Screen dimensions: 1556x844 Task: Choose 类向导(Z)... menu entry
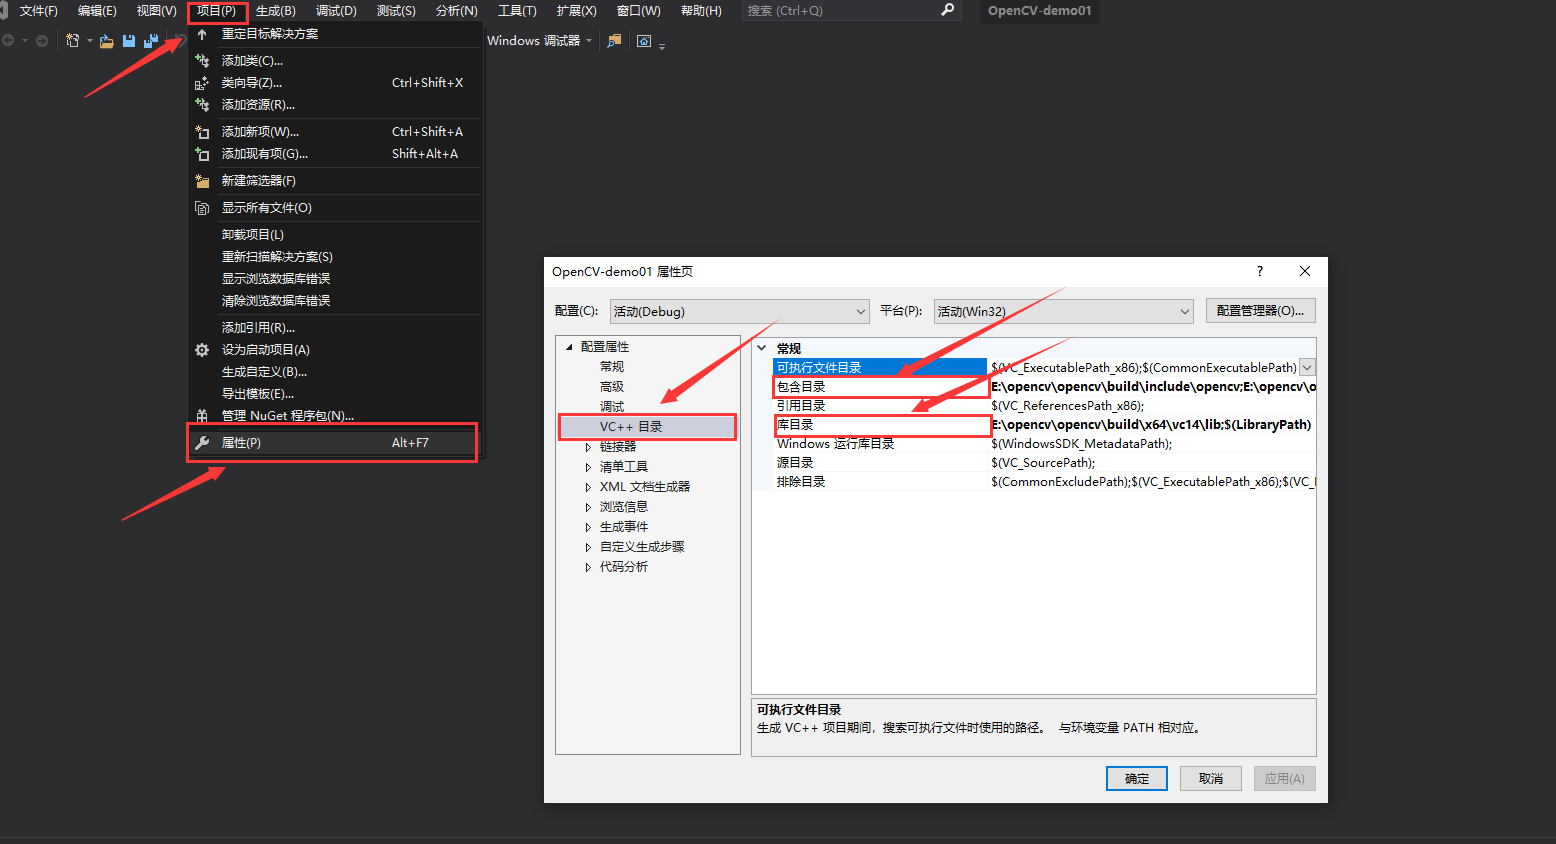coord(335,83)
